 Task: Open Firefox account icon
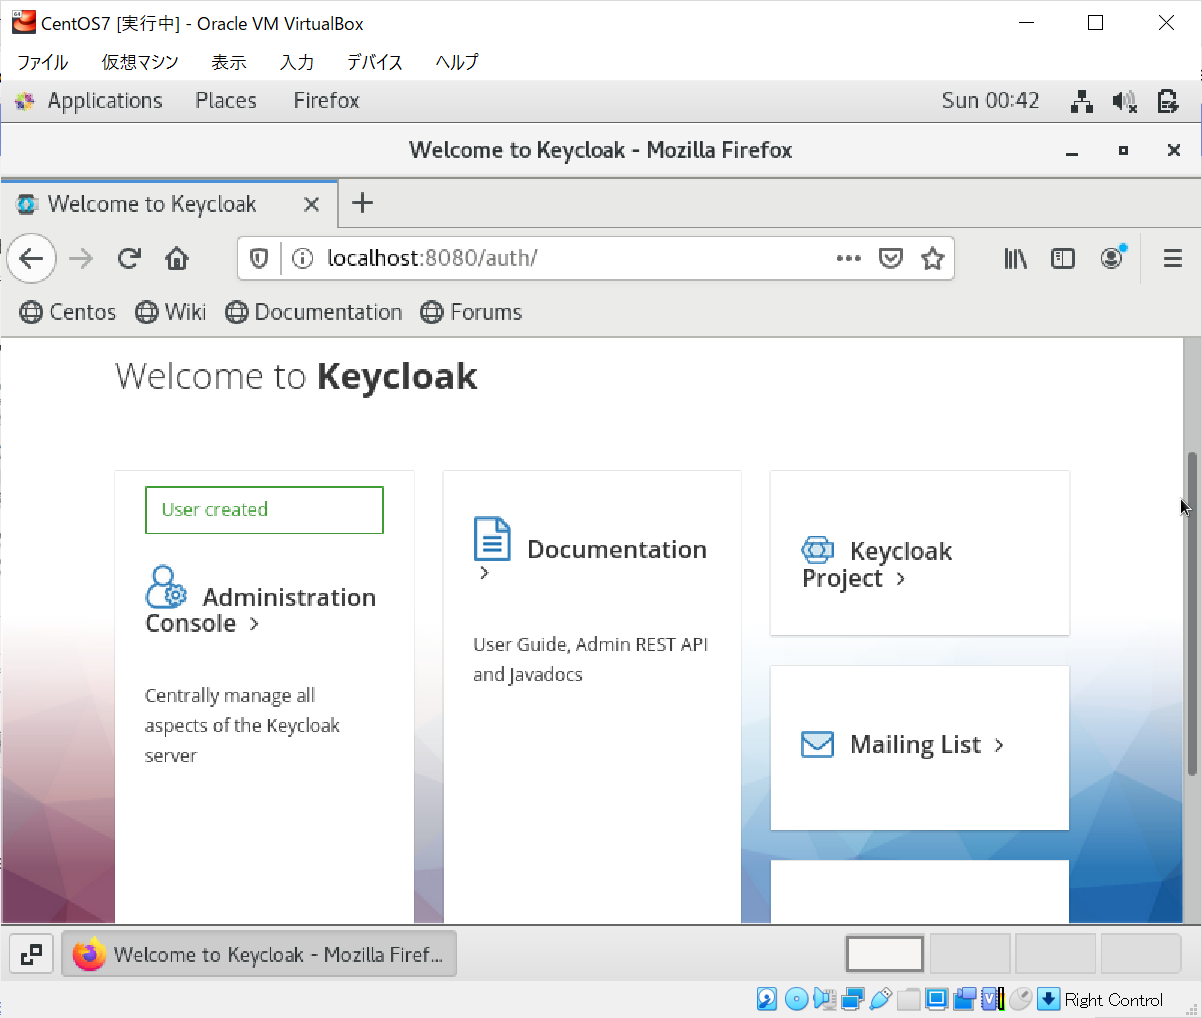[1112, 258]
